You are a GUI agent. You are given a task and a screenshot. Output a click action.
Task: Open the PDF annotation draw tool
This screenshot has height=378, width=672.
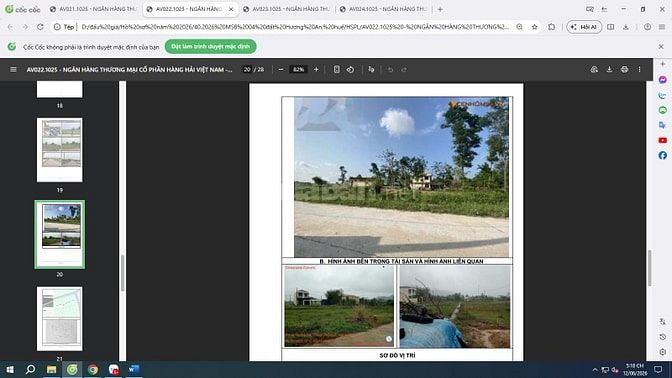coord(371,69)
